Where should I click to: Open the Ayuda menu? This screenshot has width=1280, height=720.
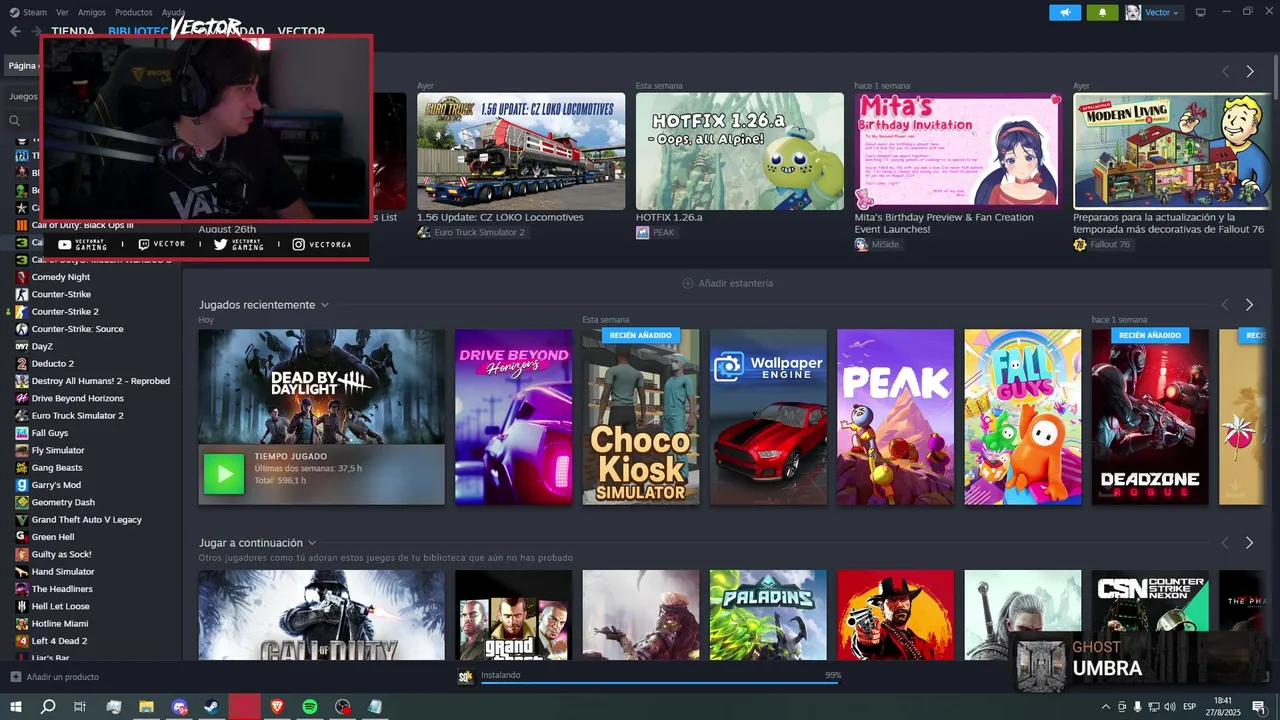click(x=173, y=12)
